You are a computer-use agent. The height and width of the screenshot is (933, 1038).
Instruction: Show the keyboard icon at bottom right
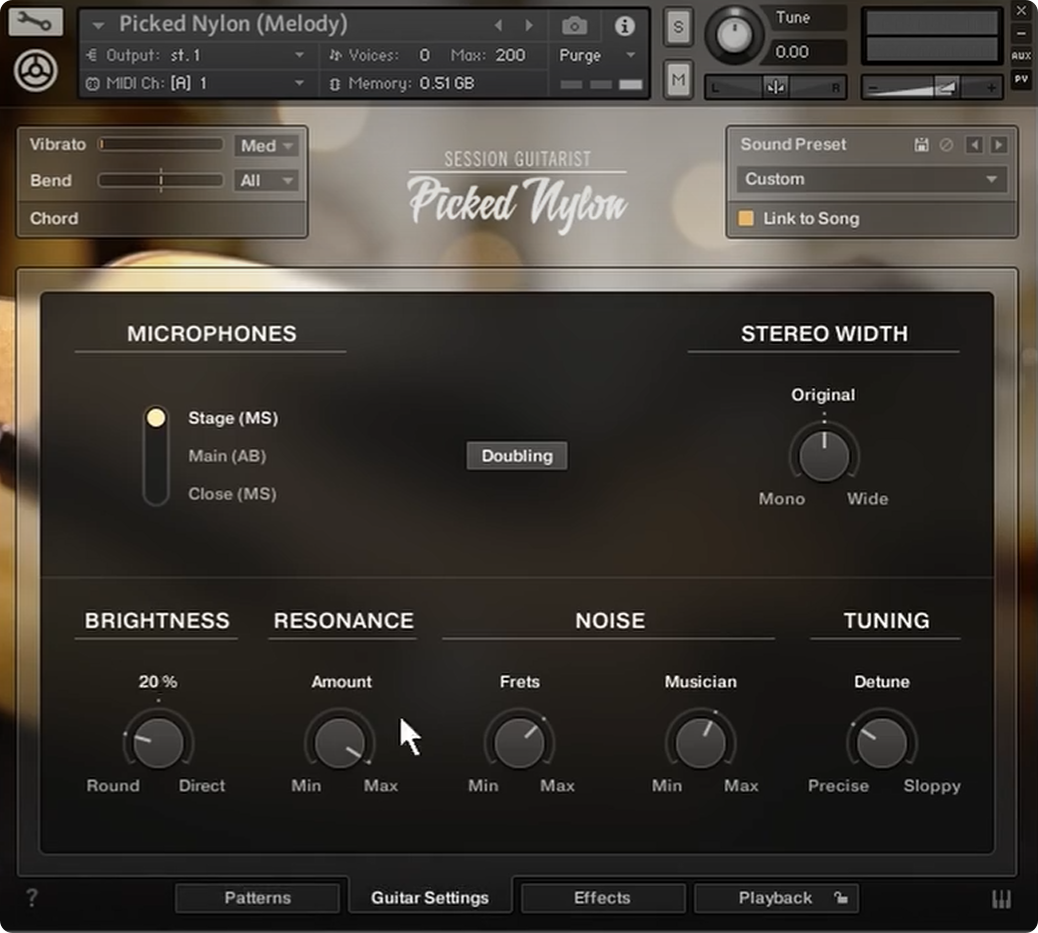(1001, 899)
